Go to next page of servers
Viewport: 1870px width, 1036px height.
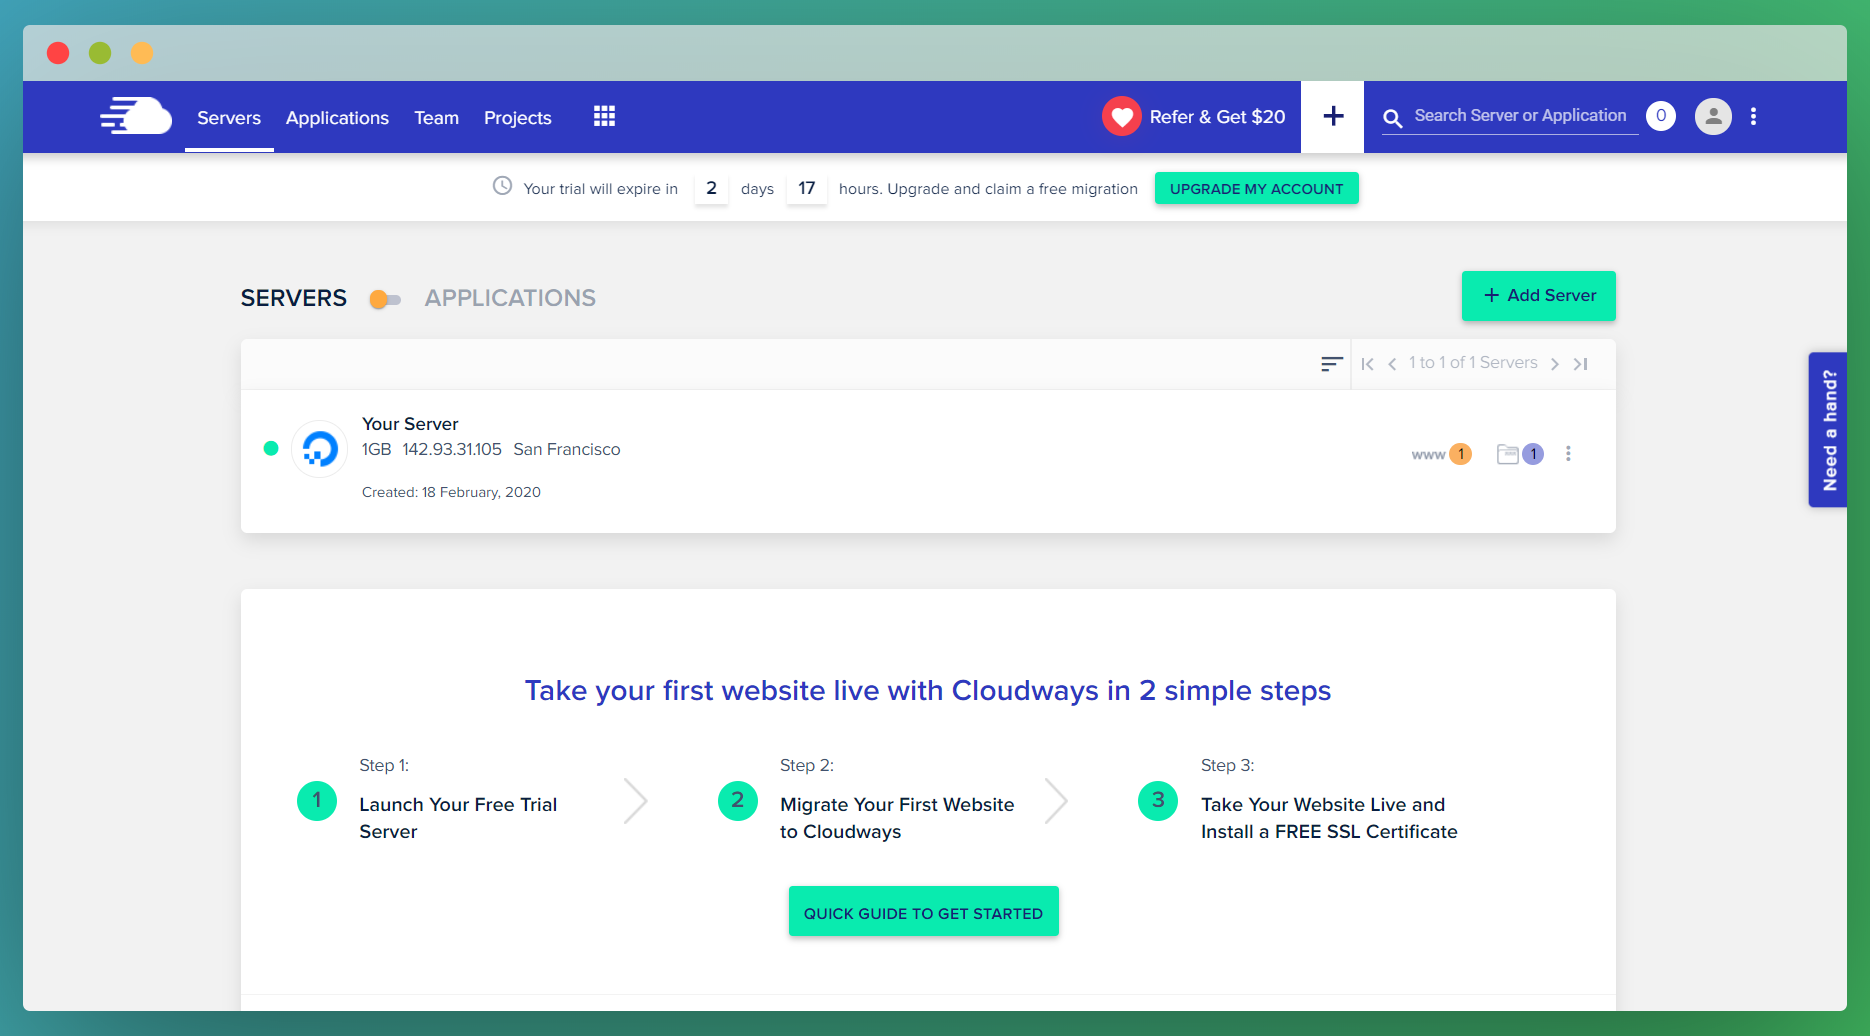coord(1555,364)
